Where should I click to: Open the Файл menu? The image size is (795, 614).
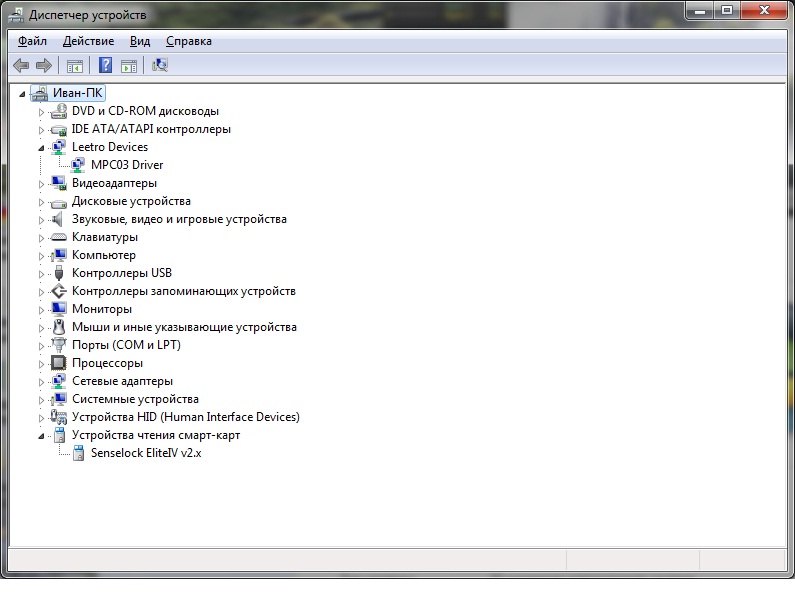[32, 41]
